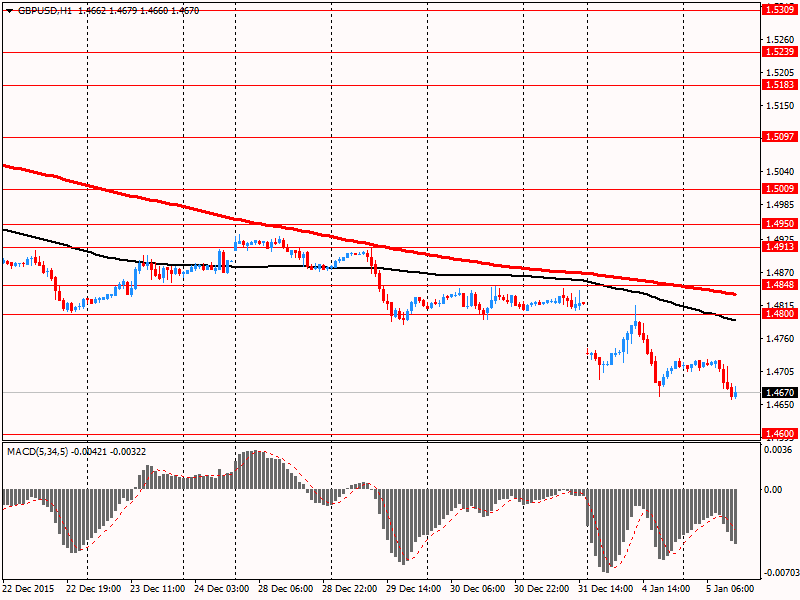800x600 pixels.
Task: Click the GBPUSD,H1 chart title text
Action: 45,10
